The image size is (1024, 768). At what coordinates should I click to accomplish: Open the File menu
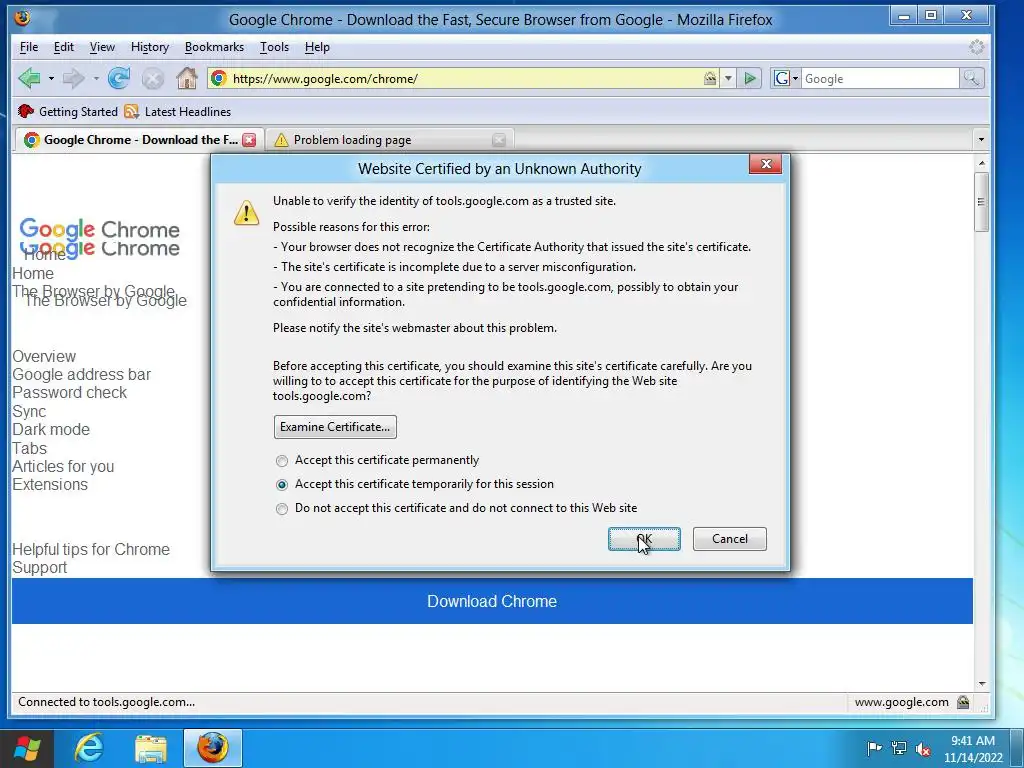pyautogui.click(x=29, y=47)
